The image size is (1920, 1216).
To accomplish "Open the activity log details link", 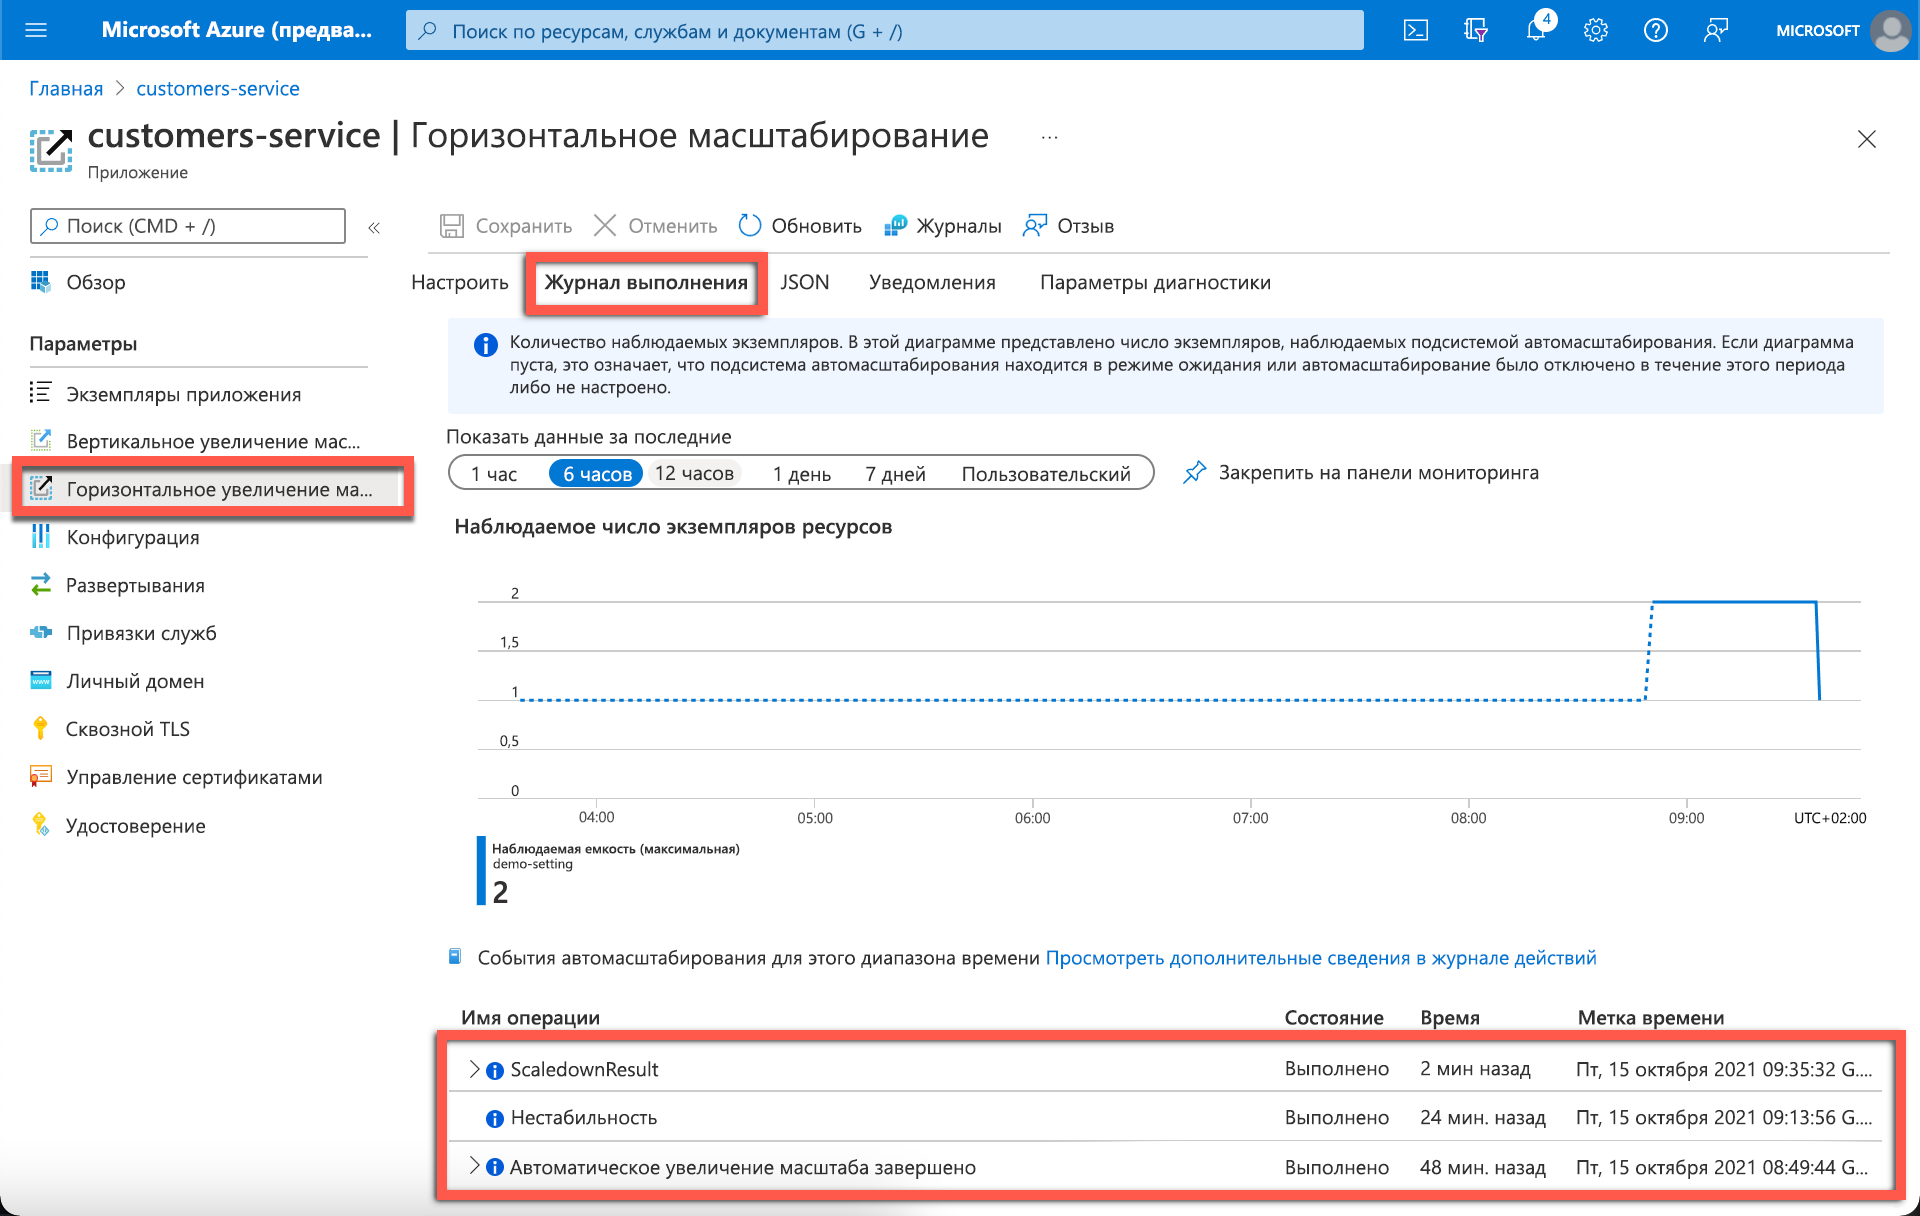I will pos(1320,958).
